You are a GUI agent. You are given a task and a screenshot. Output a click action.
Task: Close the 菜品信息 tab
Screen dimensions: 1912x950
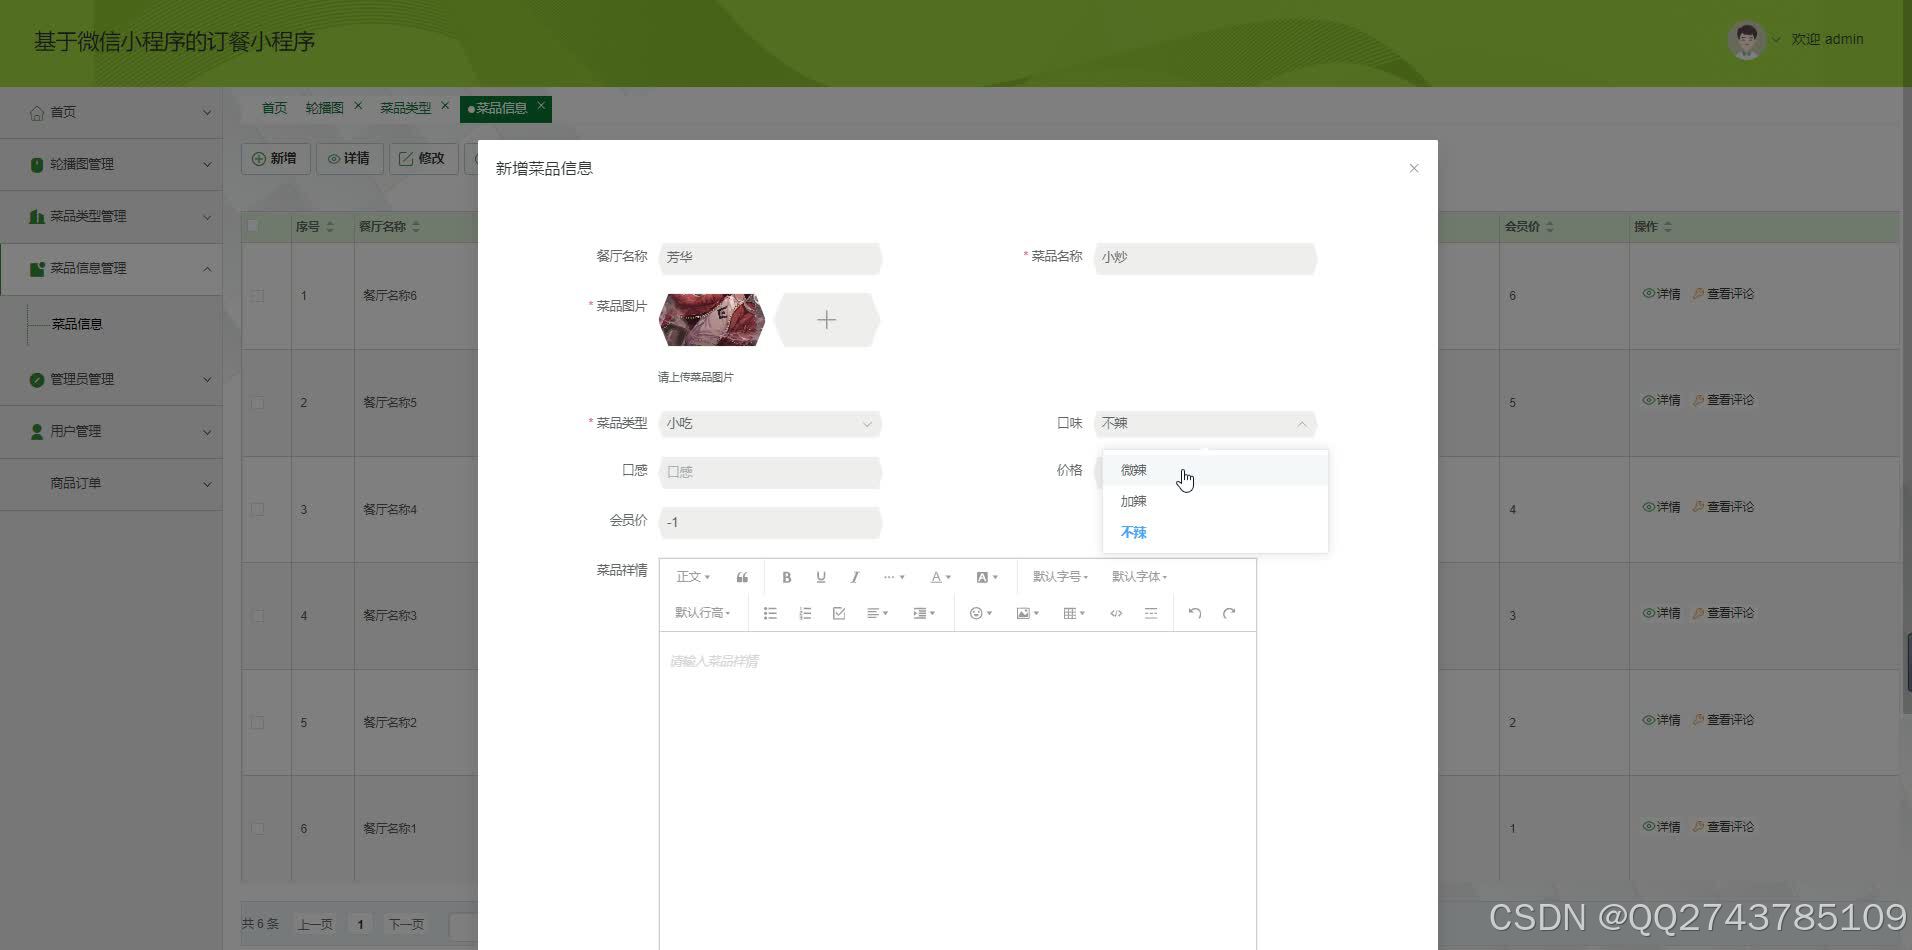541,105
